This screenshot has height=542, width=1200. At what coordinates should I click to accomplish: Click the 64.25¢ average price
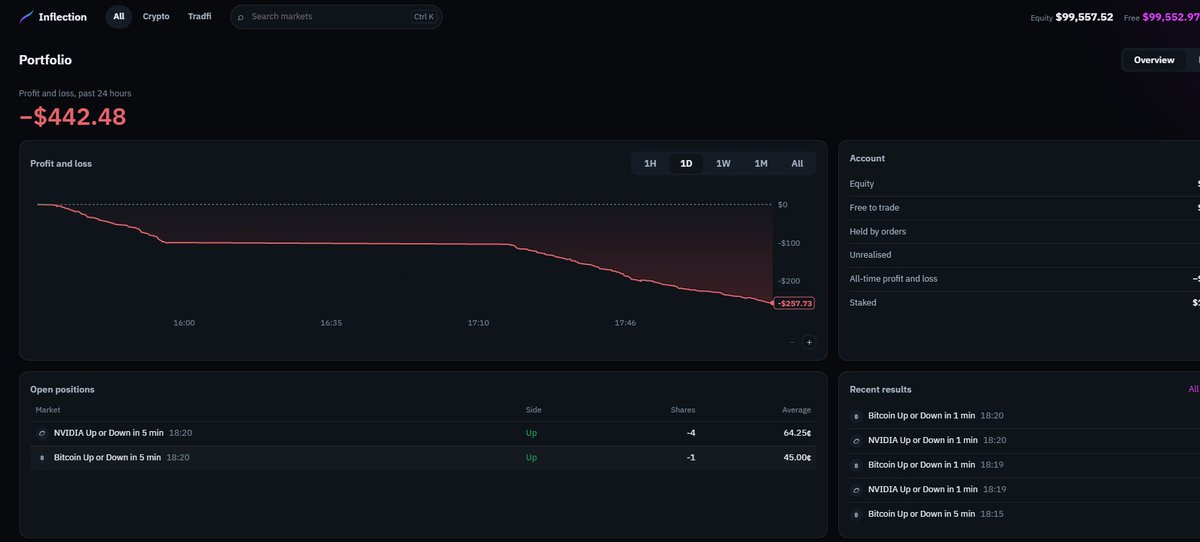797,433
